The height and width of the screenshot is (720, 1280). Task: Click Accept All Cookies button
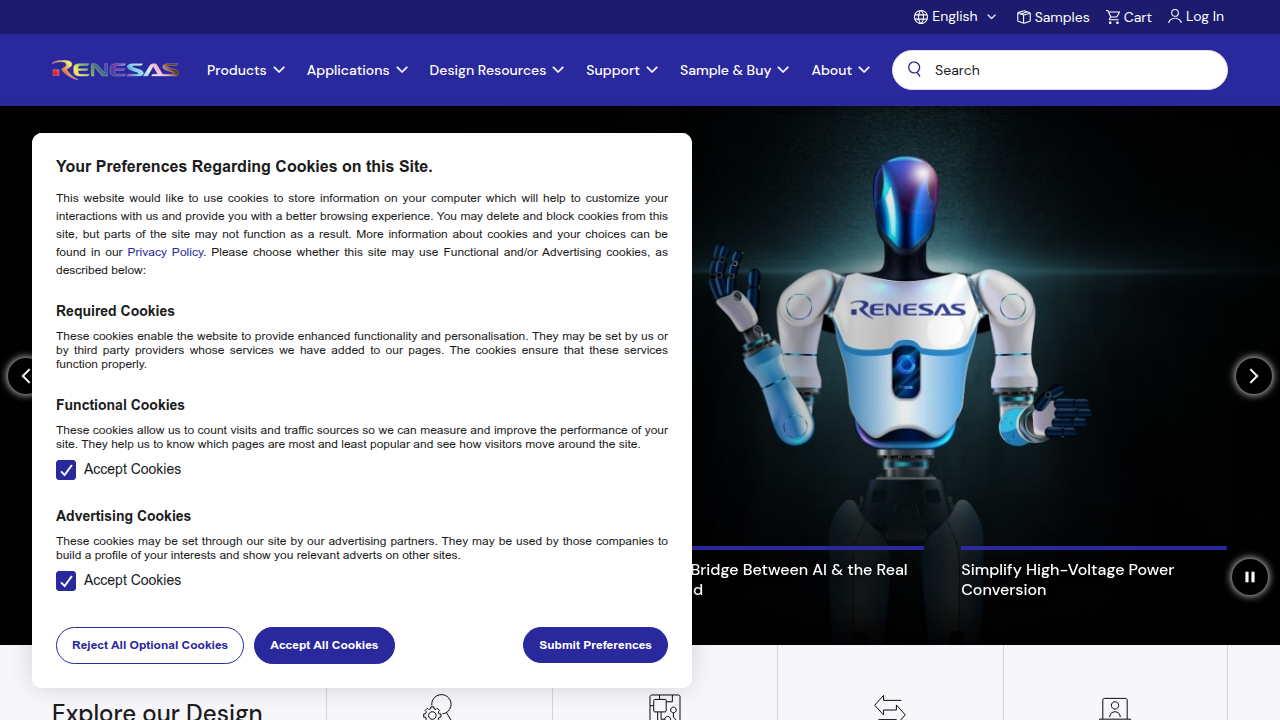pyautogui.click(x=324, y=645)
